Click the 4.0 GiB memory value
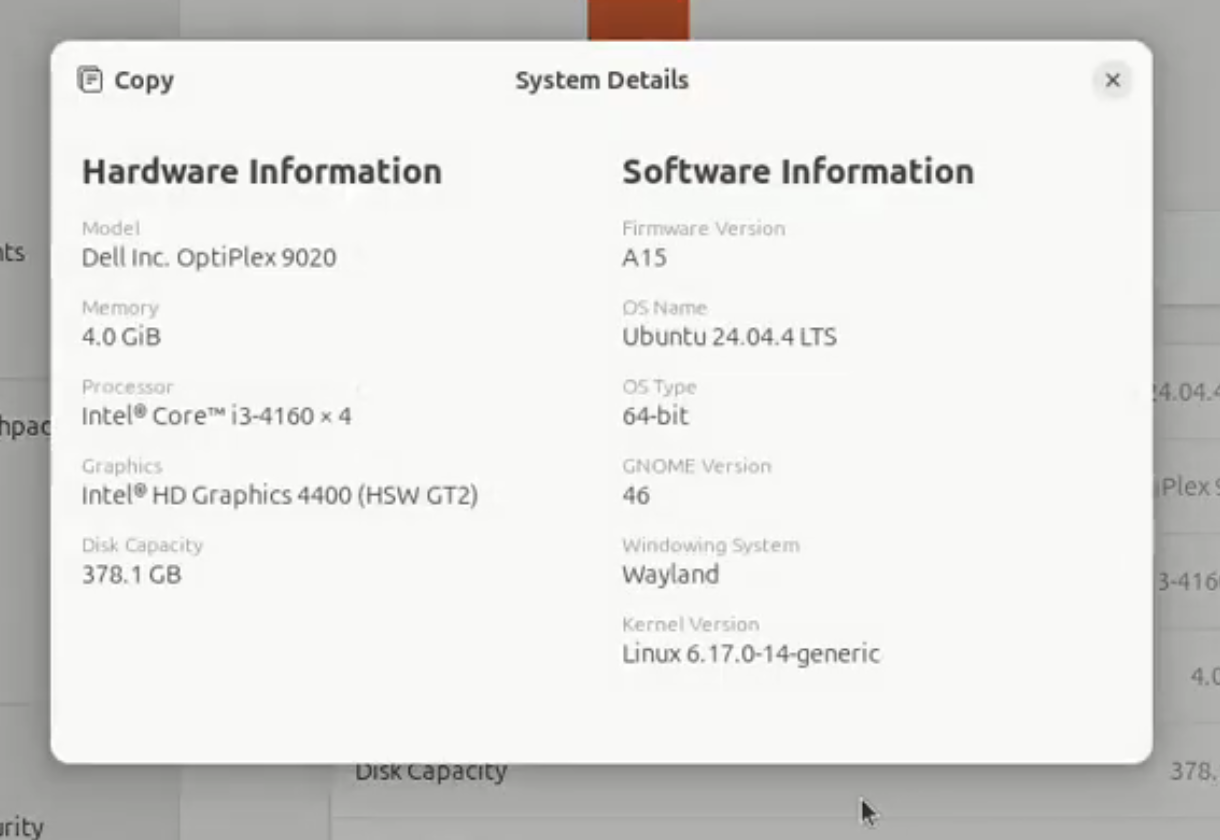The image size is (1220, 840). [121, 336]
